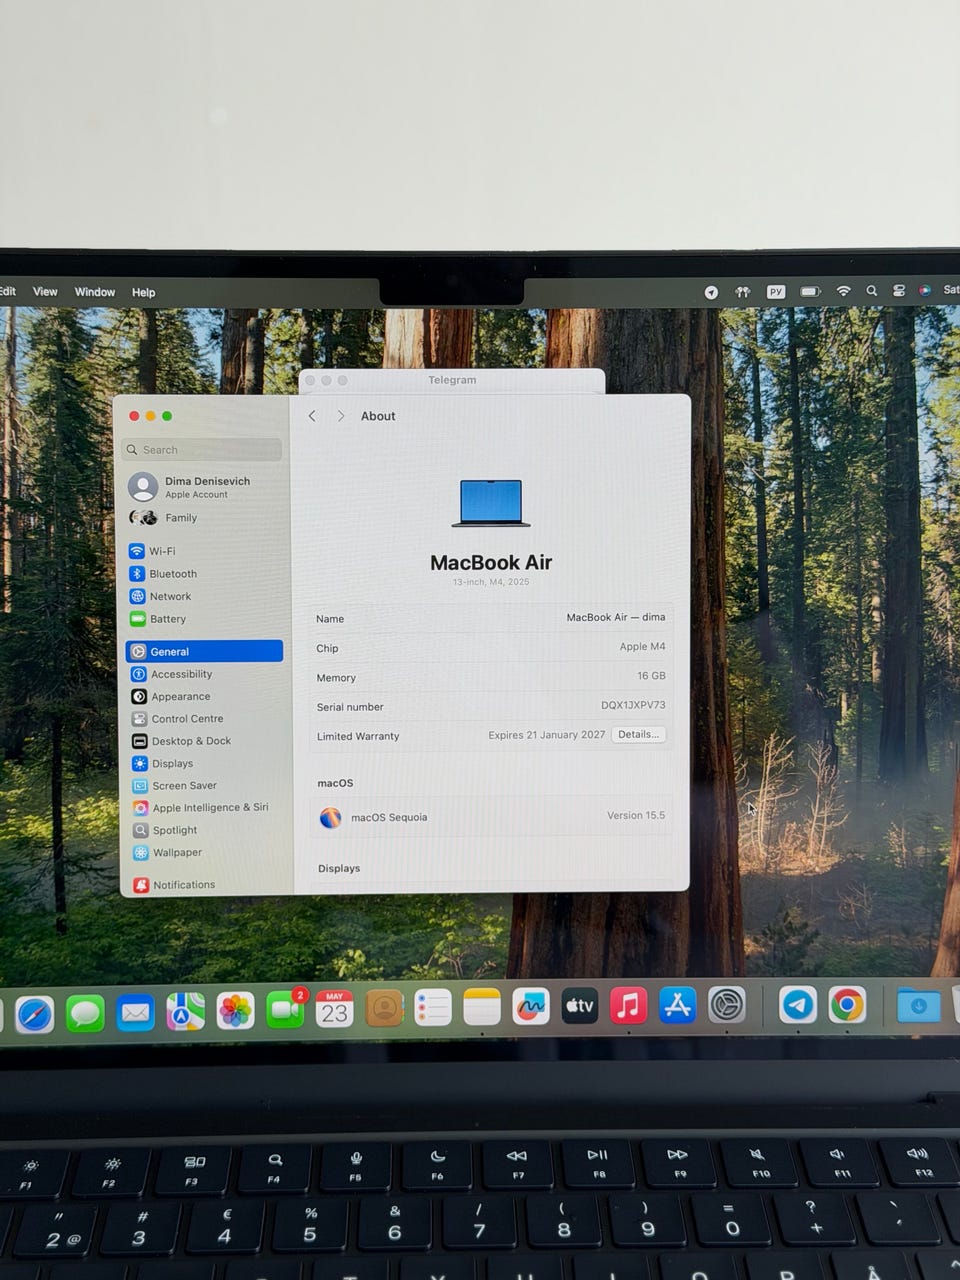This screenshot has width=960, height=1280.
Task: Launch Reminders from the Dock
Action: coord(433,1008)
